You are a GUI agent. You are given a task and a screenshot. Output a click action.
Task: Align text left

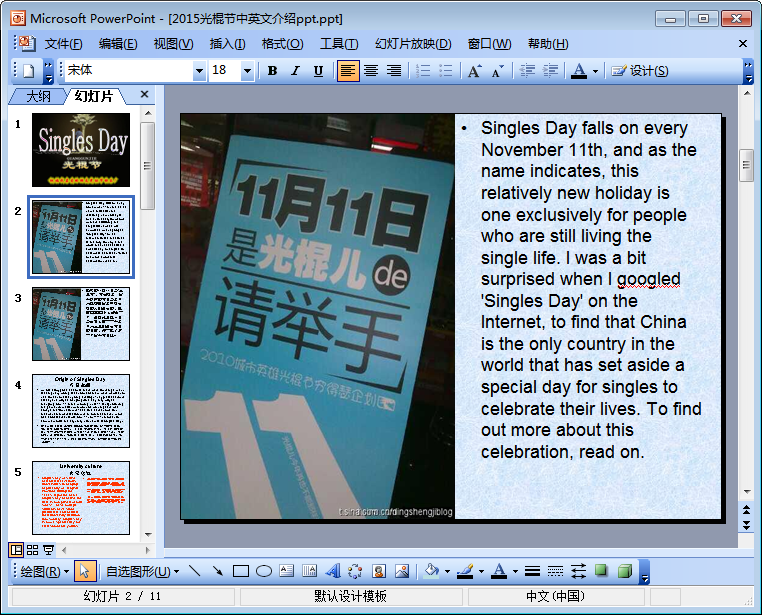[x=348, y=71]
